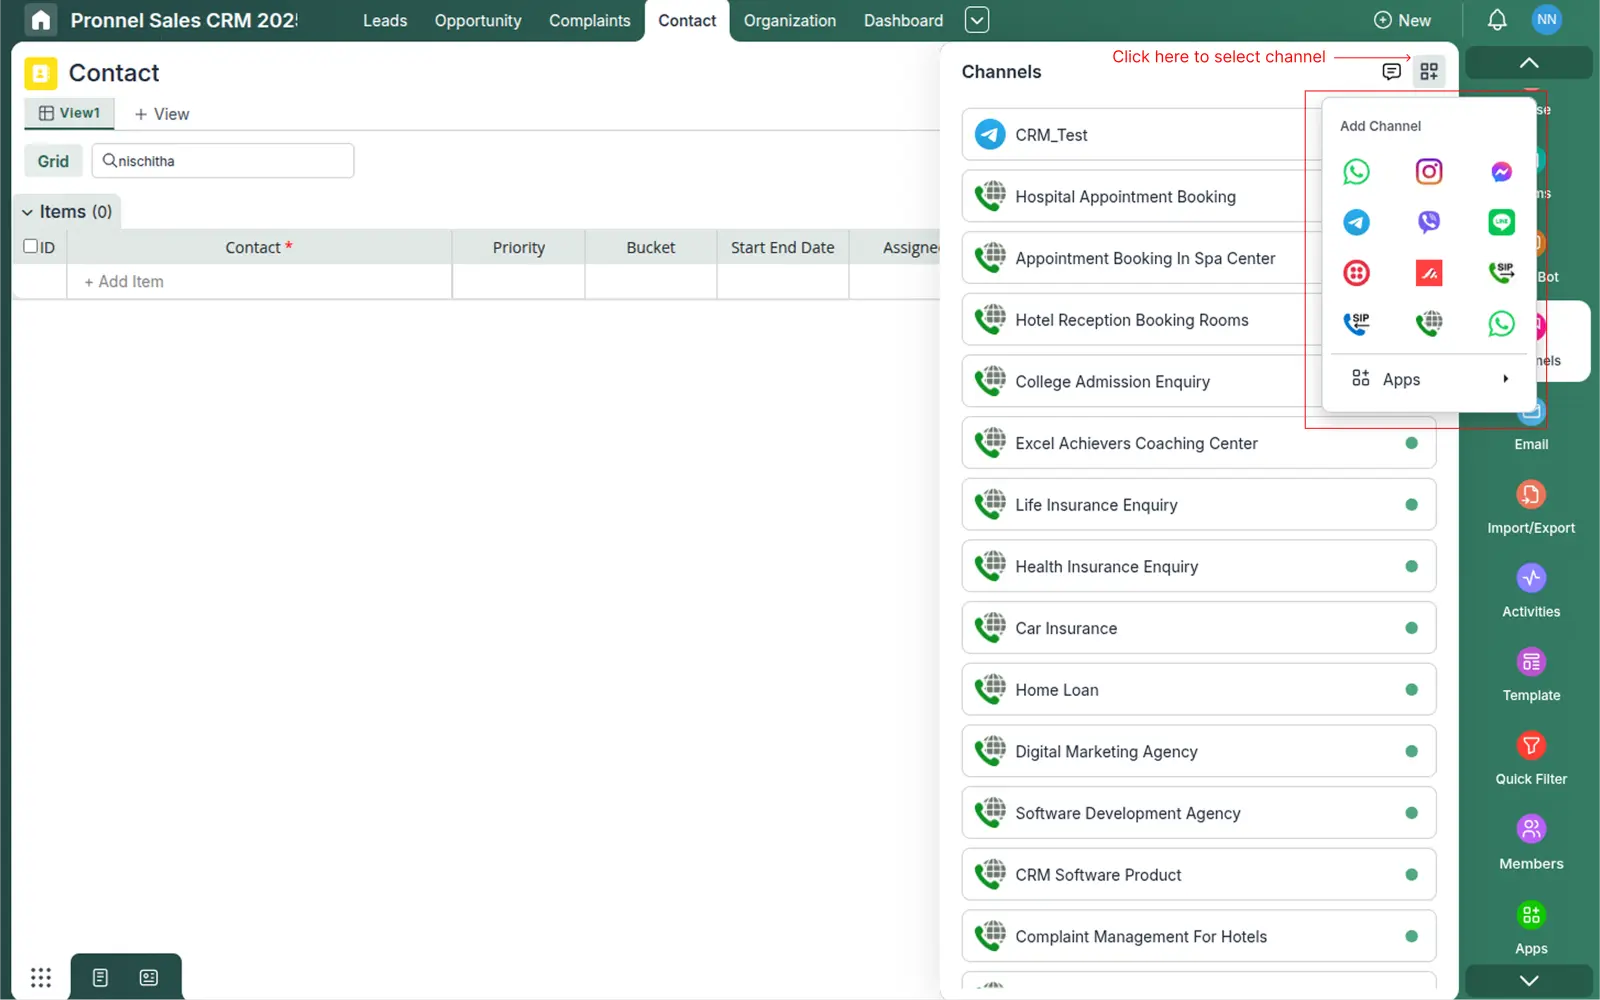Click the Add Item button in the grid
The image size is (1600, 1000).
coord(122,281)
